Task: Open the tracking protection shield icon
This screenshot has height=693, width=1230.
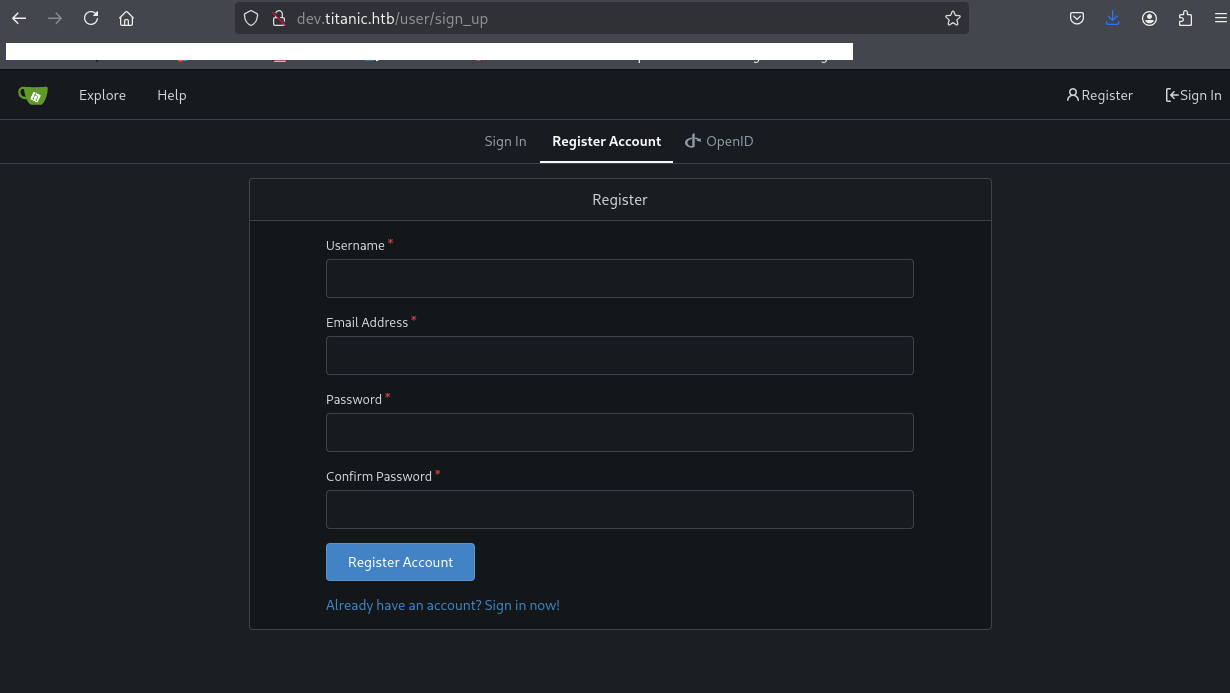Action: 252,18
